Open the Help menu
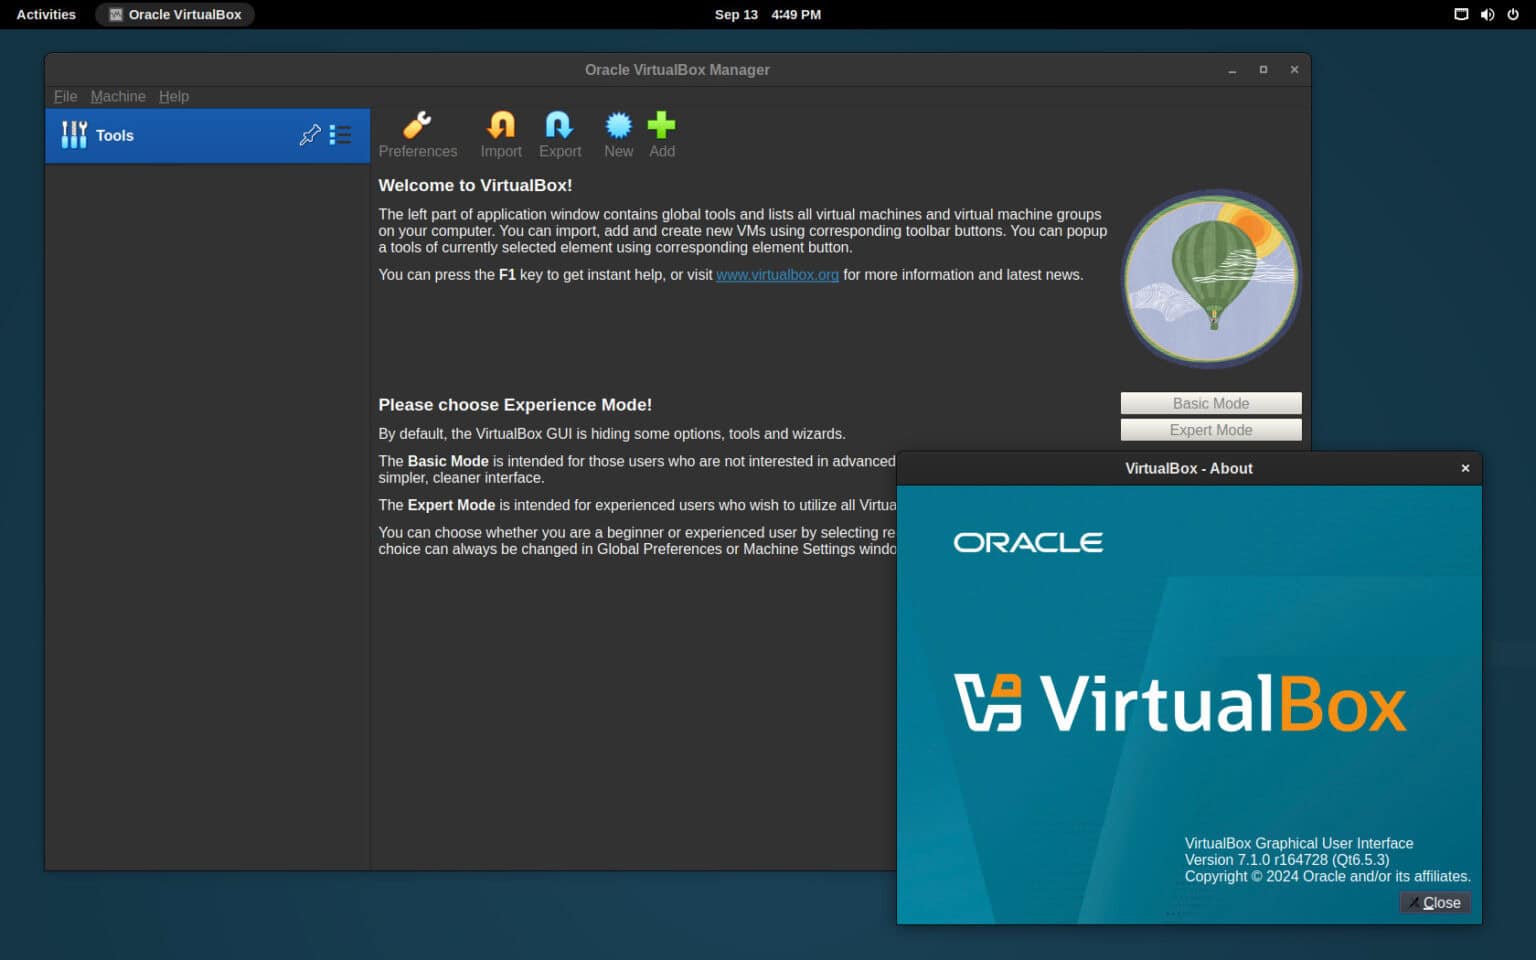 173,96
